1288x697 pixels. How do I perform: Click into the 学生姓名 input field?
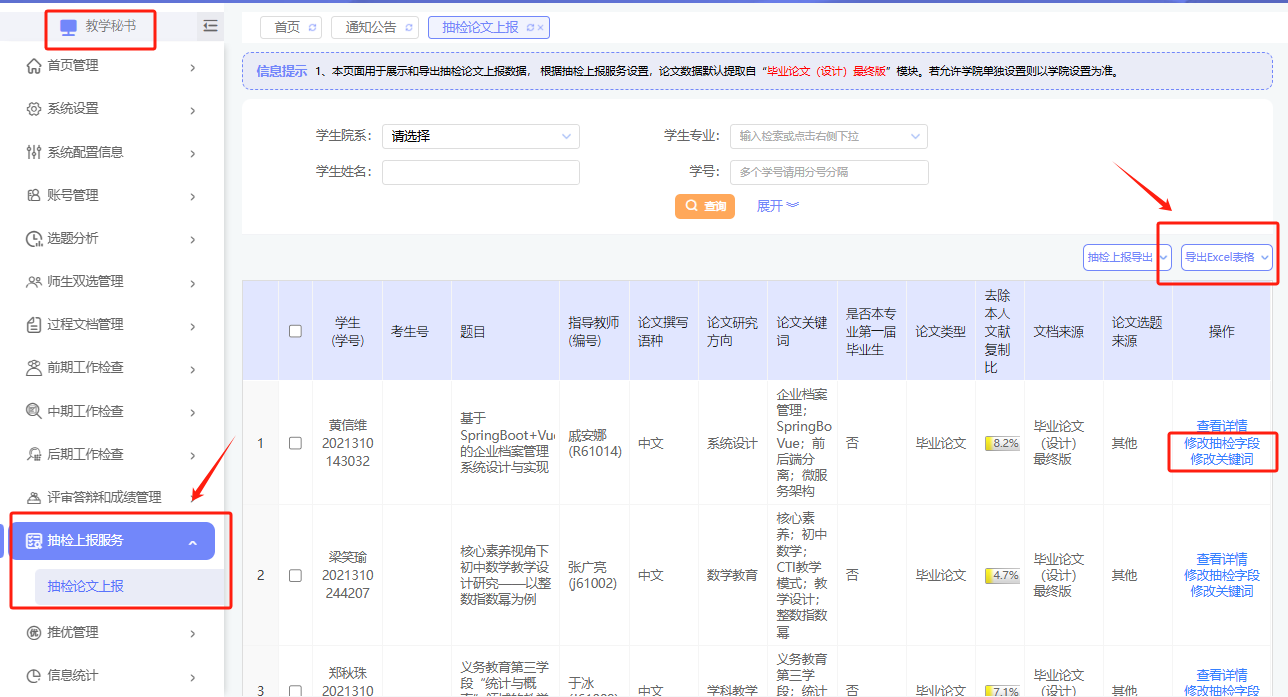480,172
